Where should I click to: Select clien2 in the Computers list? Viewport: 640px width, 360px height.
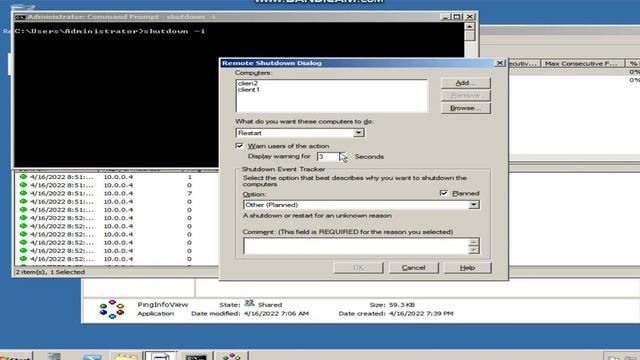coord(248,83)
